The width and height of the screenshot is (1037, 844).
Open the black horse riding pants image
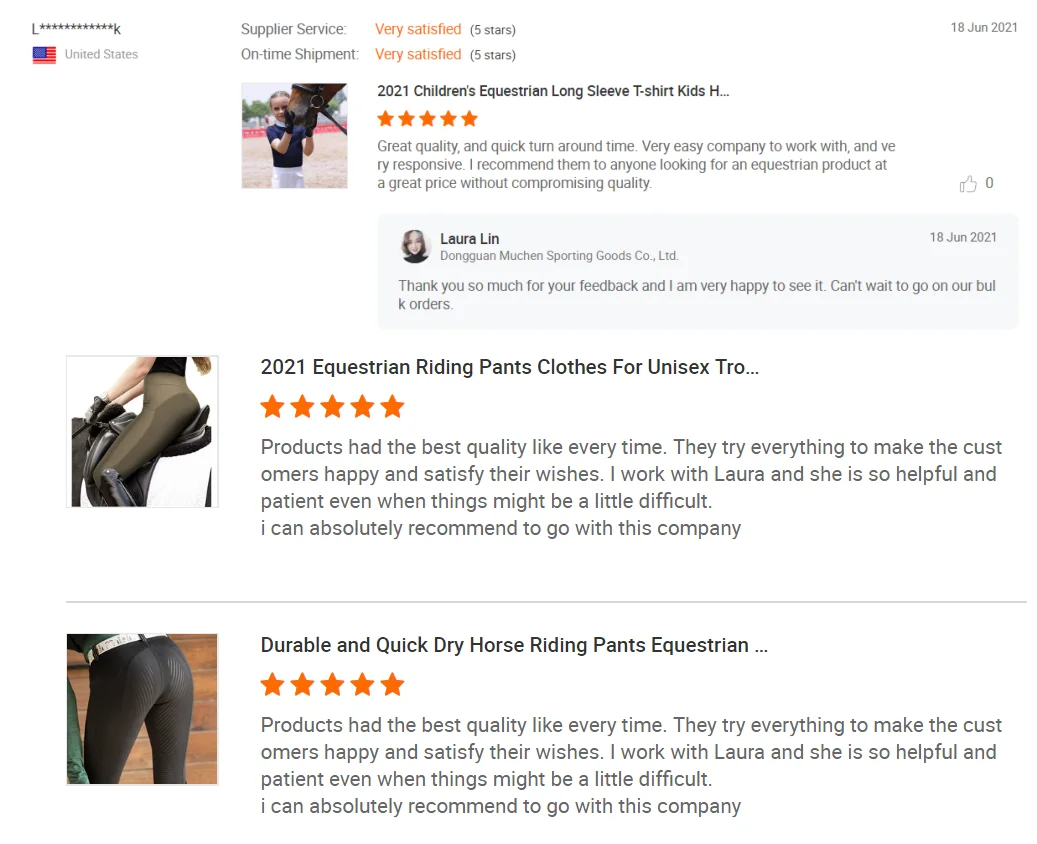click(142, 709)
